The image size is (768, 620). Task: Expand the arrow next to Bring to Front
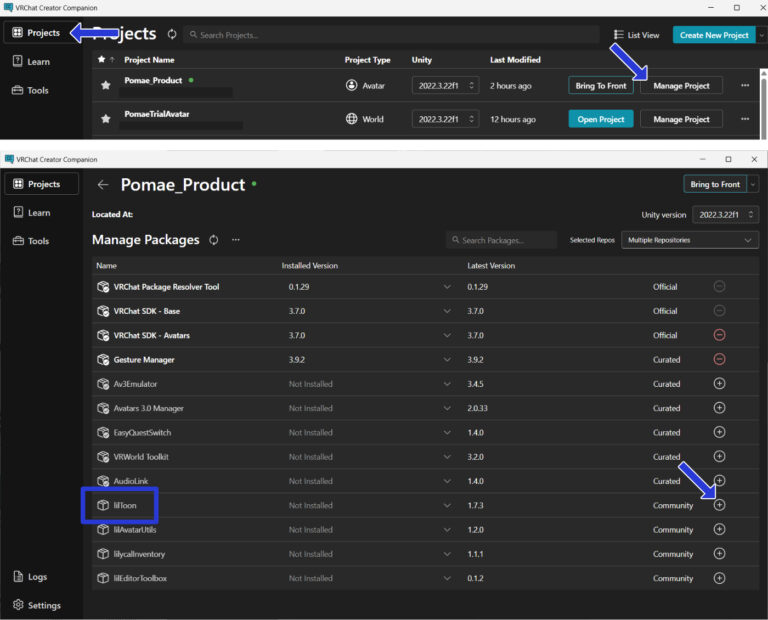point(752,184)
